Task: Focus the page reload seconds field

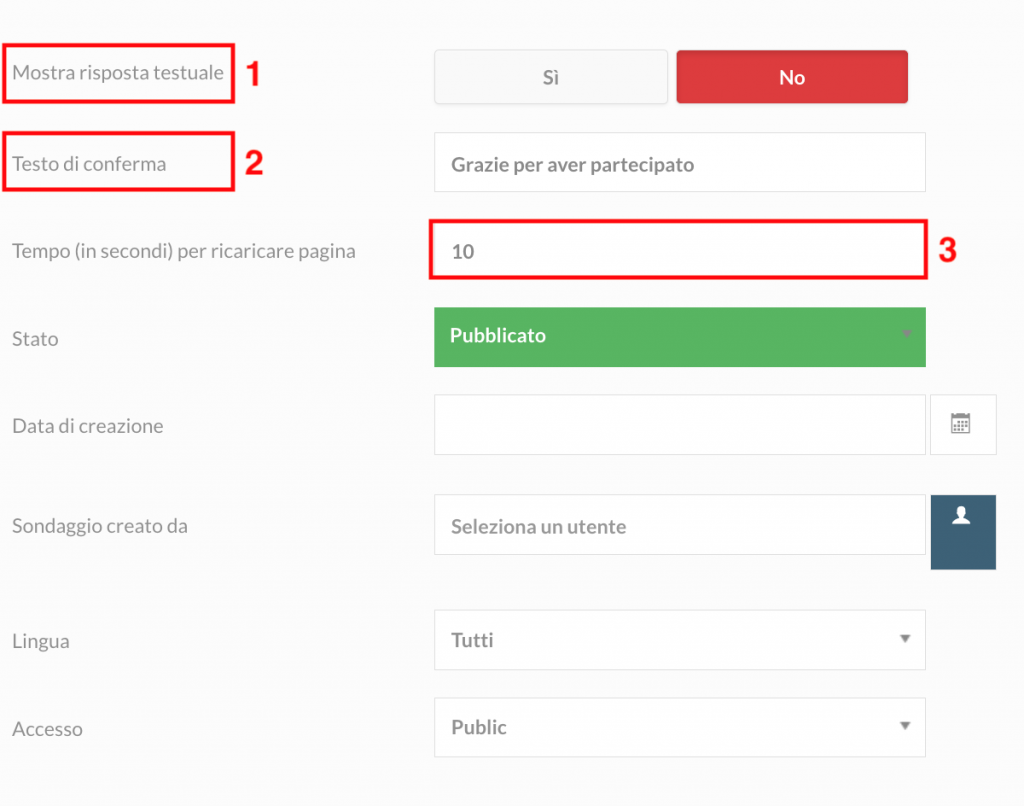Action: coord(680,250)
